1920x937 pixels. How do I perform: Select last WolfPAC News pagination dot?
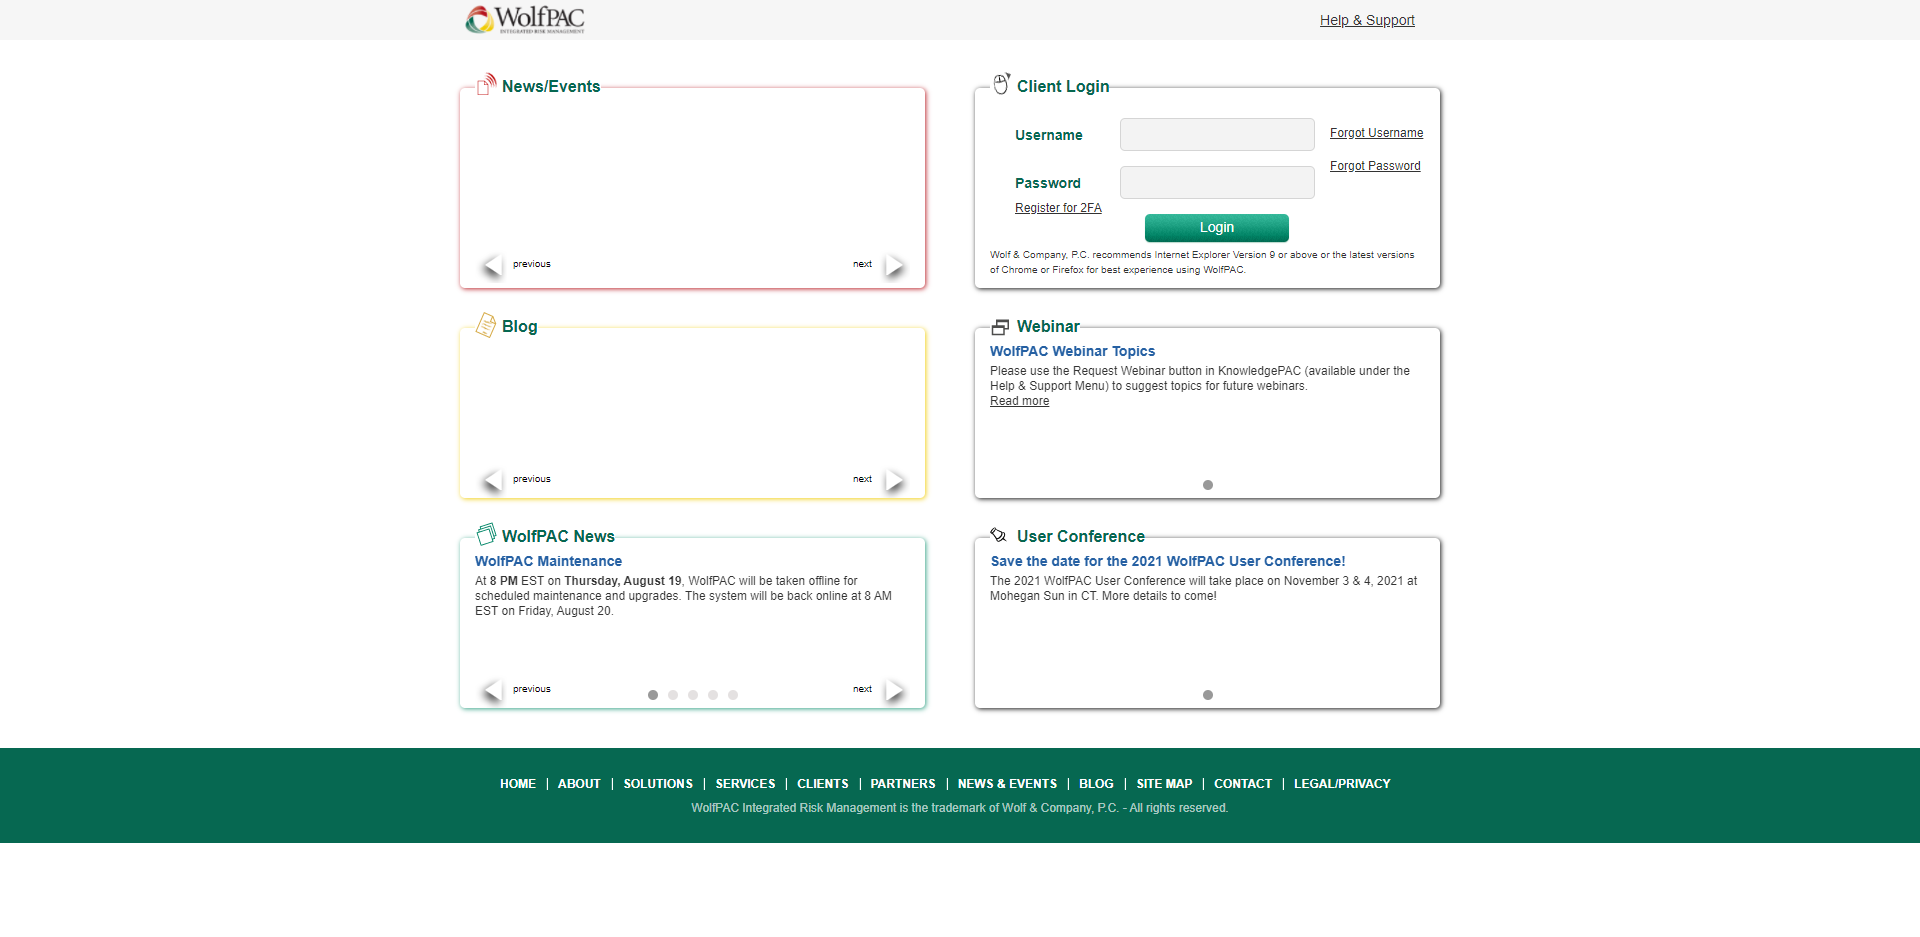click(x=733, y=695)
